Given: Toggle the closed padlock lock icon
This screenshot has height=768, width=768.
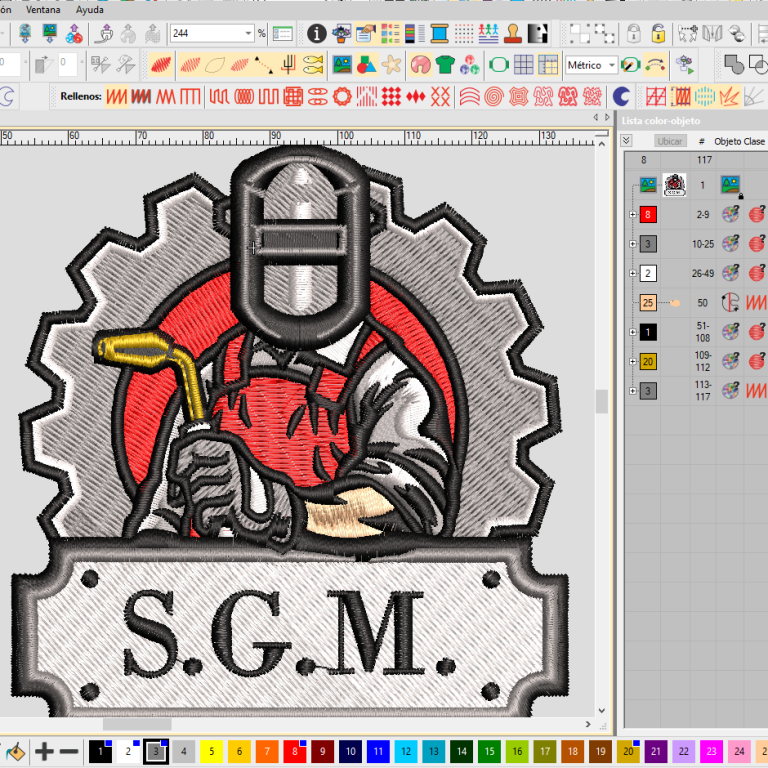Looking at the screenshot, I should click(634, 33).
